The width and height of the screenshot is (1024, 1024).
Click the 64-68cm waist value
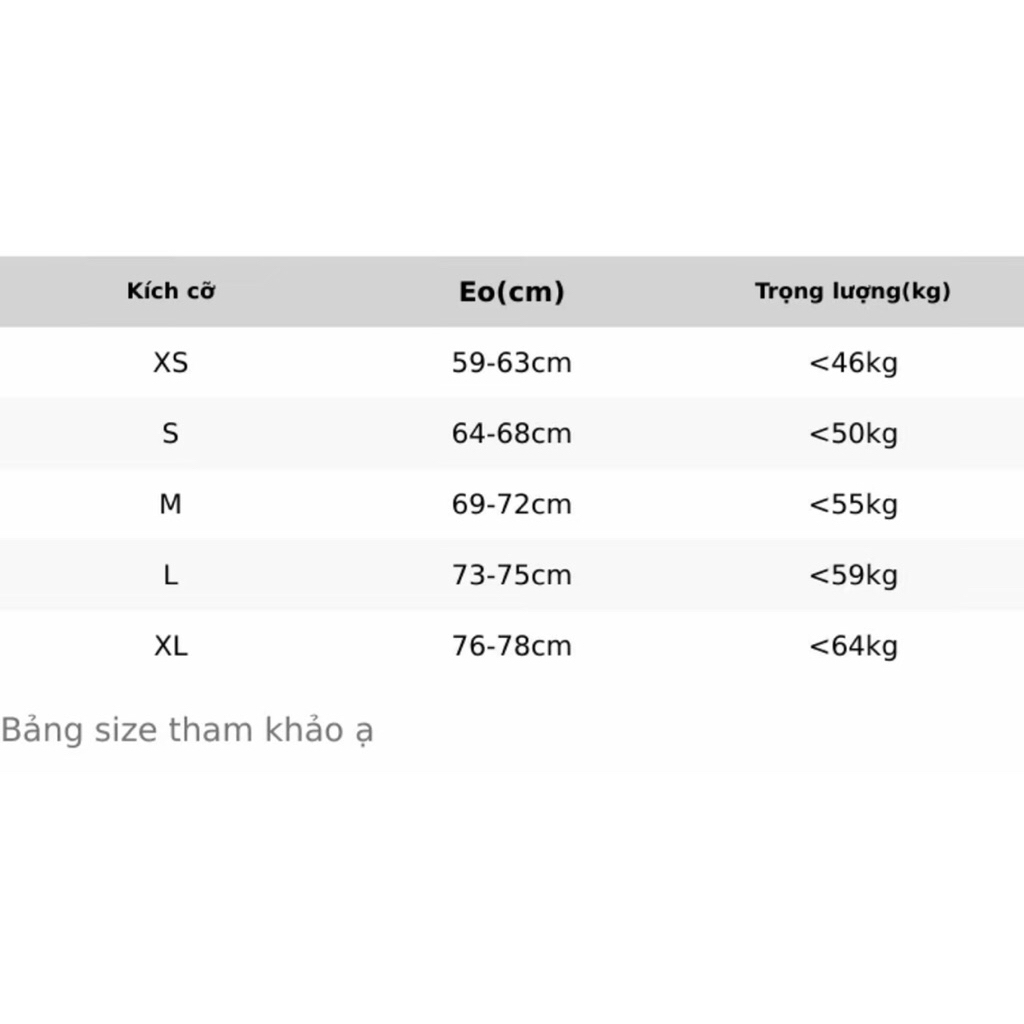[511, 434]
